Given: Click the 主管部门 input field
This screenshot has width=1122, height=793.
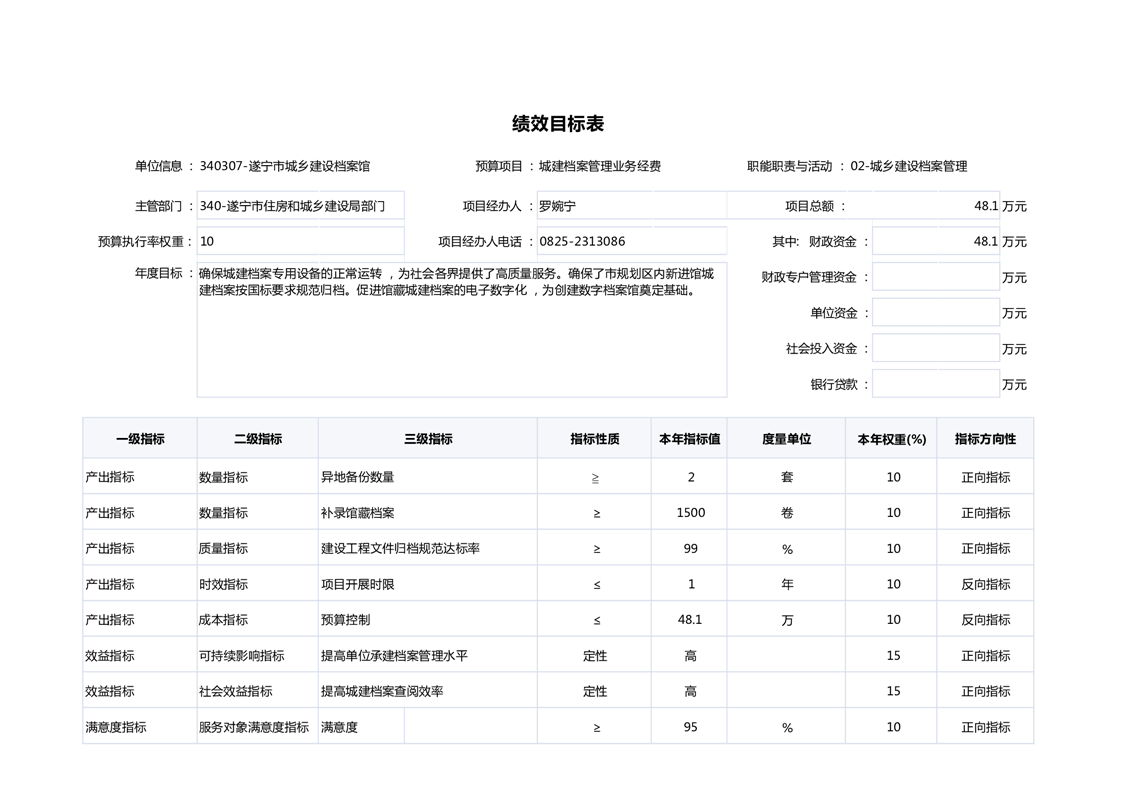Looking at the screenshot, I should pyautogui.click(x=300, y=206).
